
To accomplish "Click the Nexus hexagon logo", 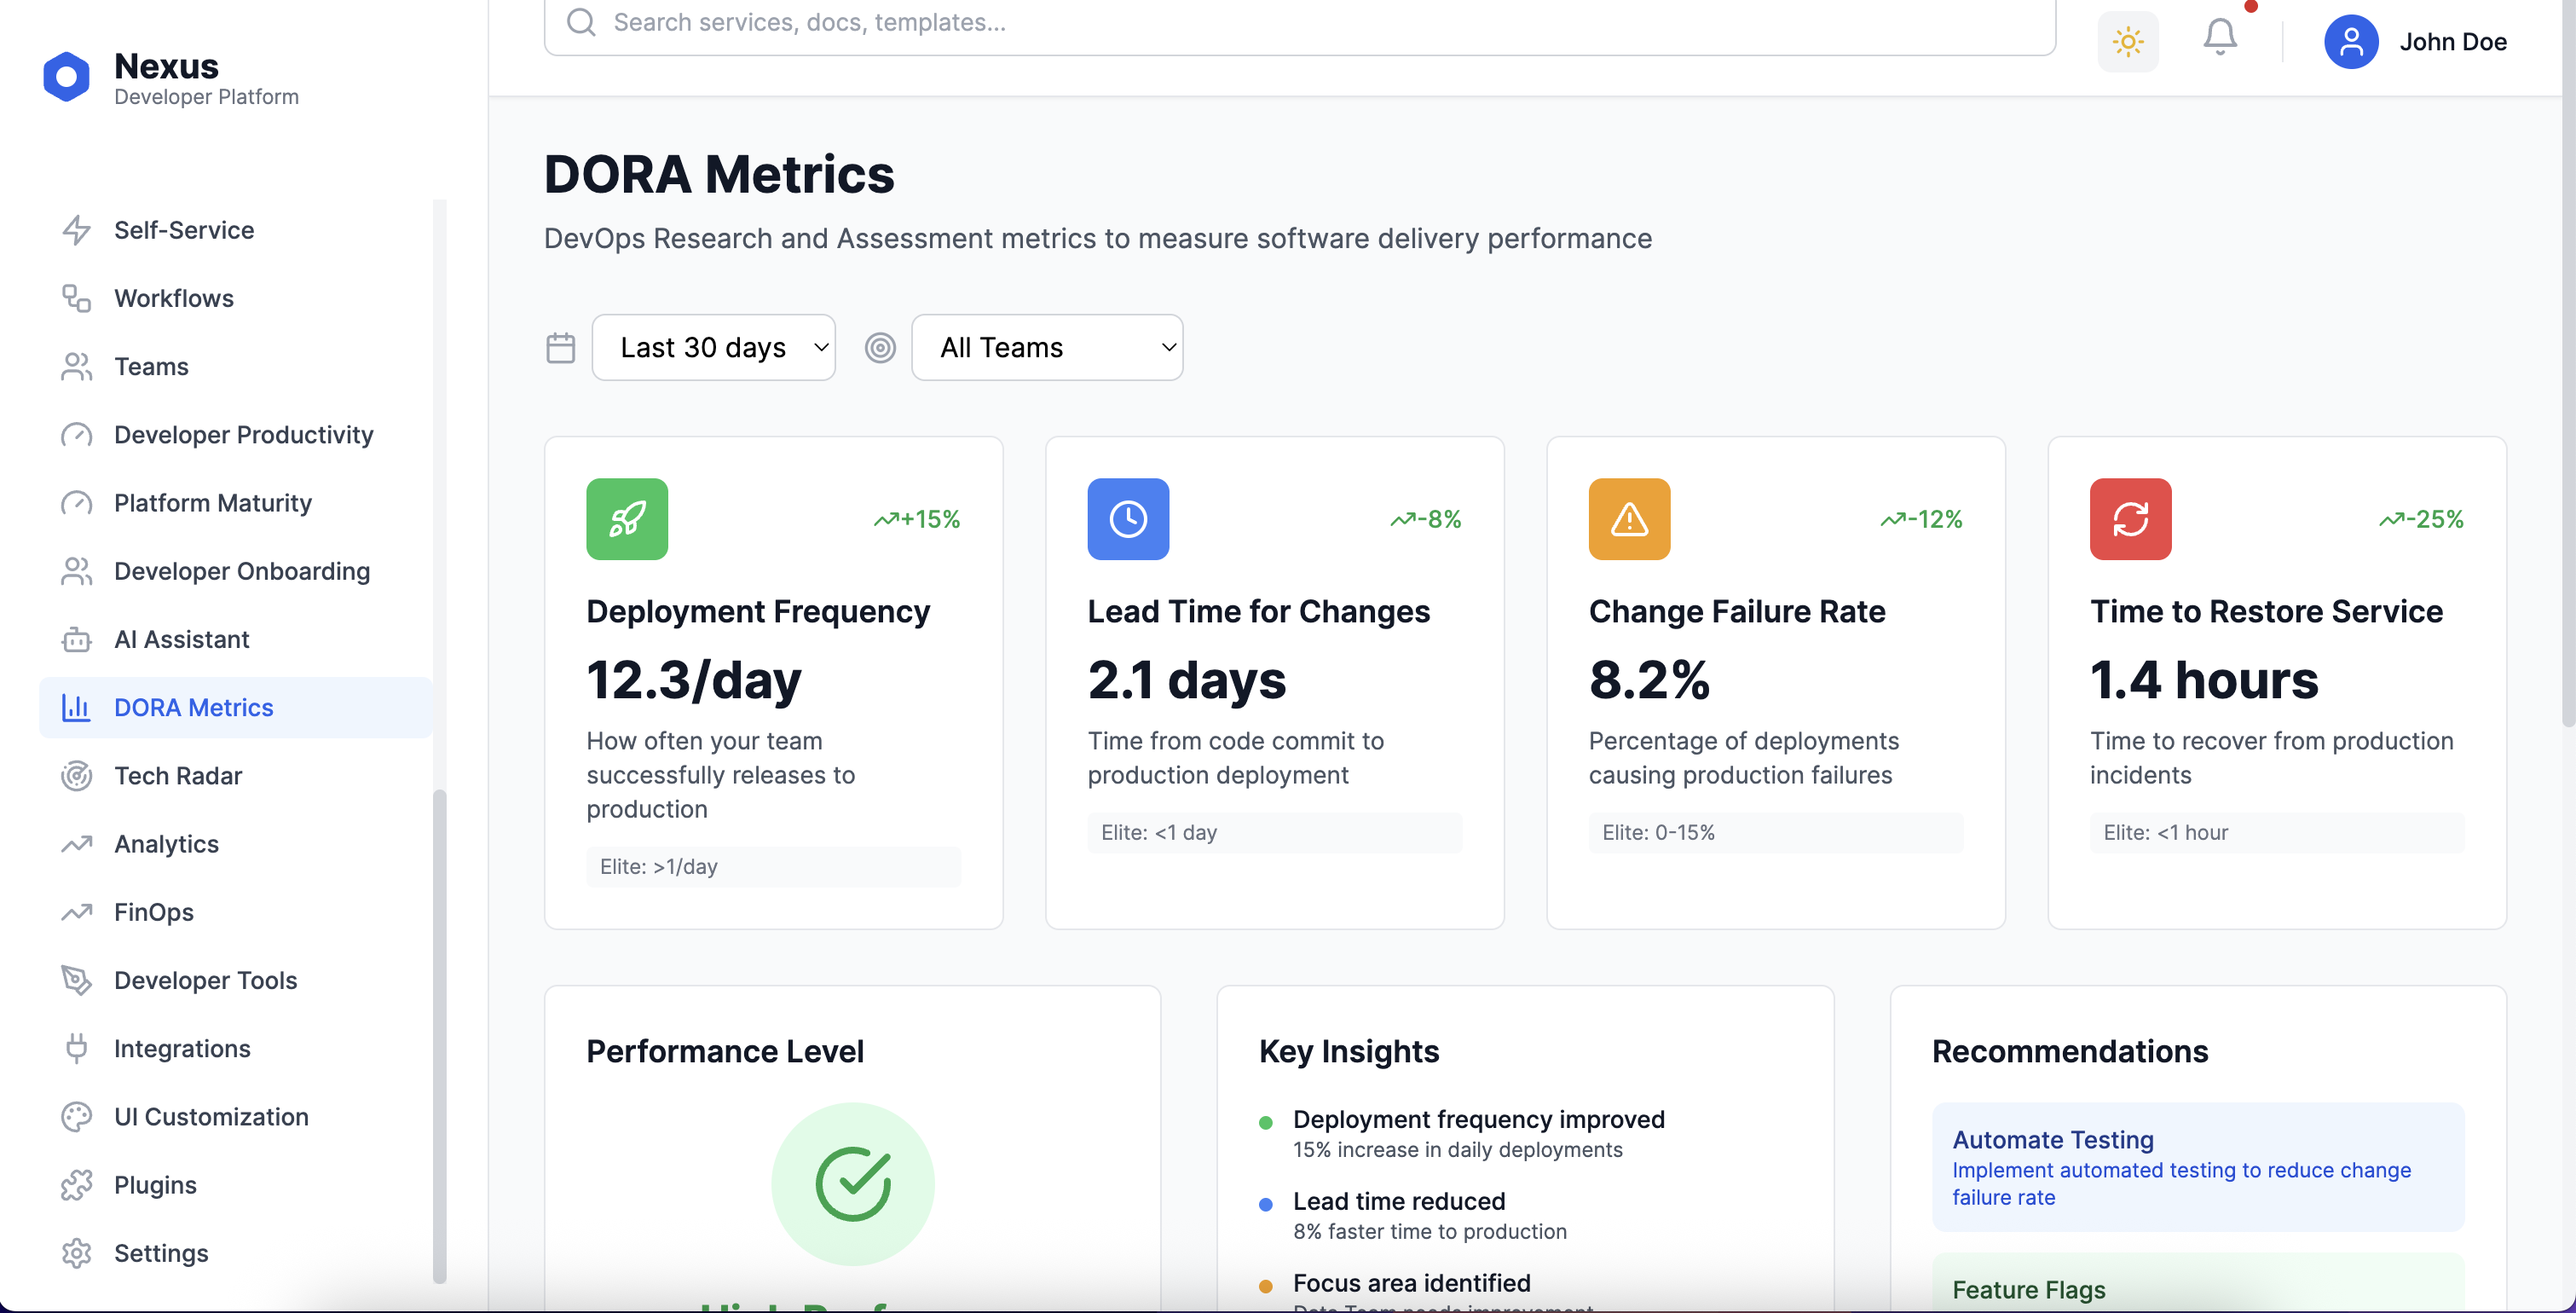I will (66, 77).
